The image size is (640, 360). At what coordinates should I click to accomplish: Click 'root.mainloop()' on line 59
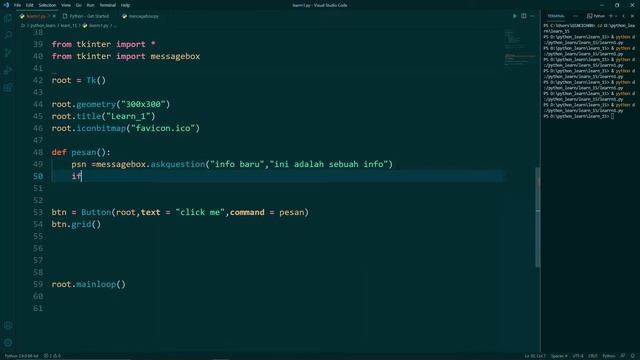[89, 284]
